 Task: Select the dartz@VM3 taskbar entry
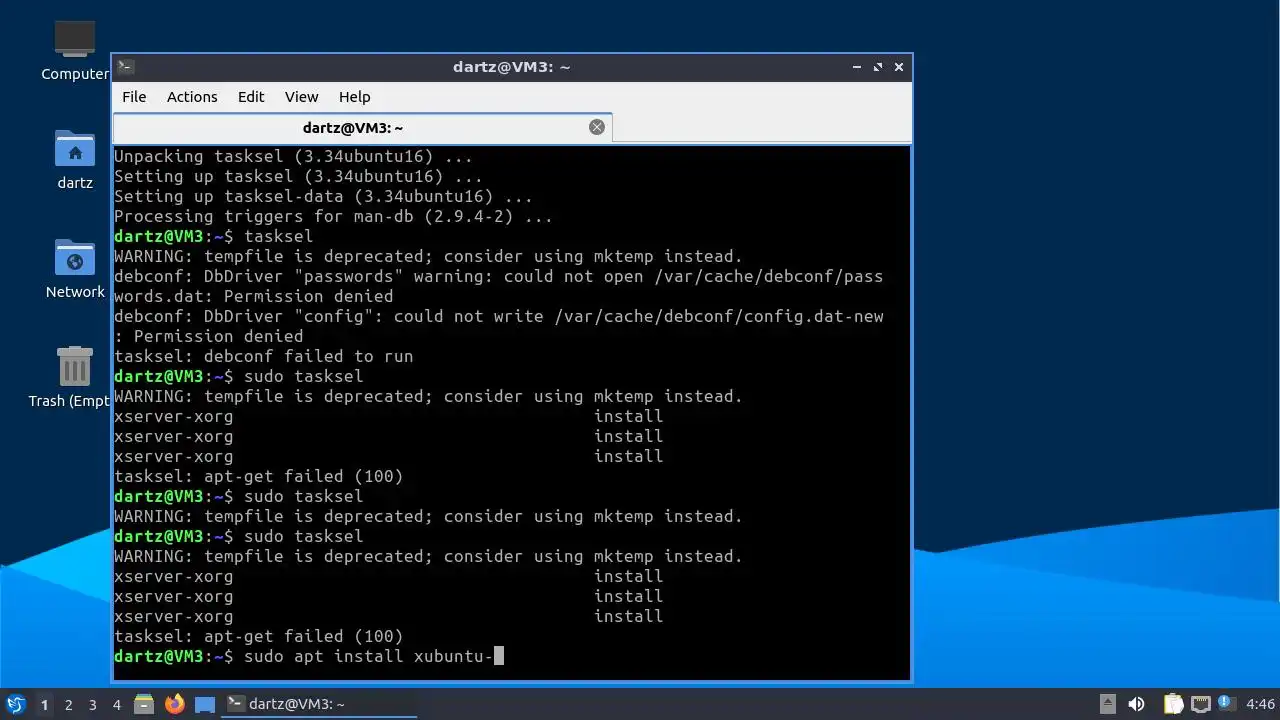(319, 704)
